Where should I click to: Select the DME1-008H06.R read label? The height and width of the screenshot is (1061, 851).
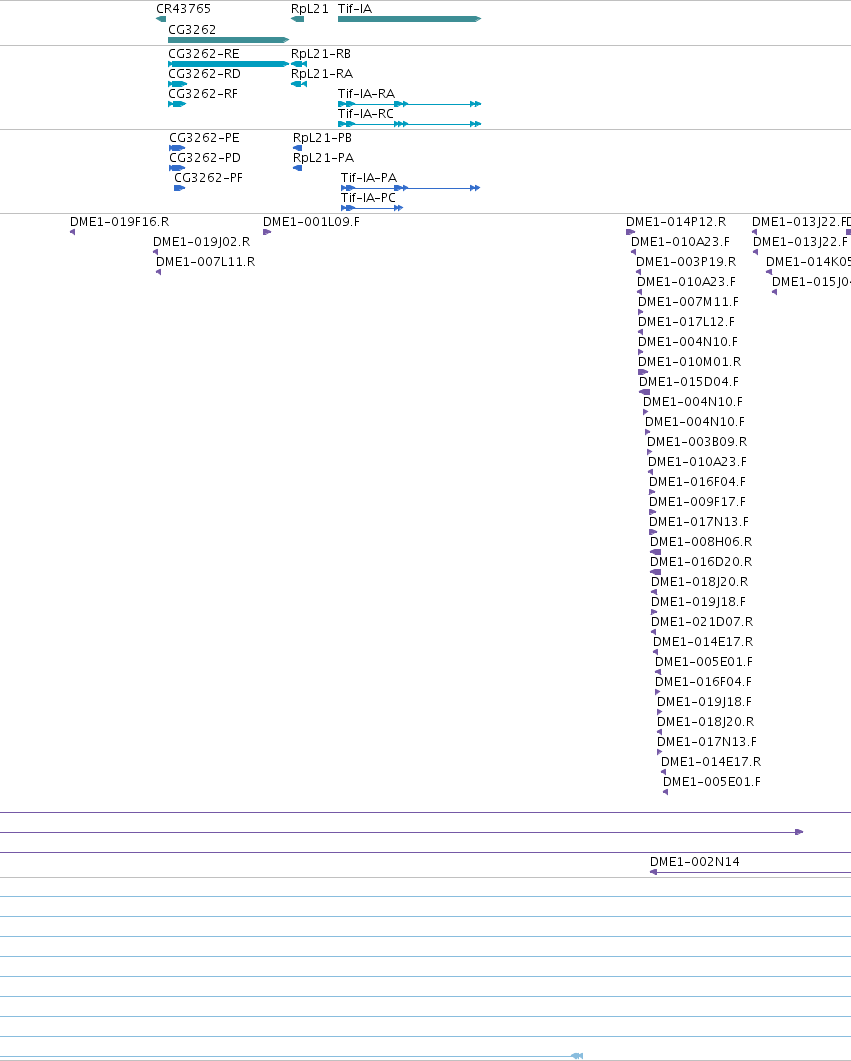pyautogui.click(x=702, y=541)
